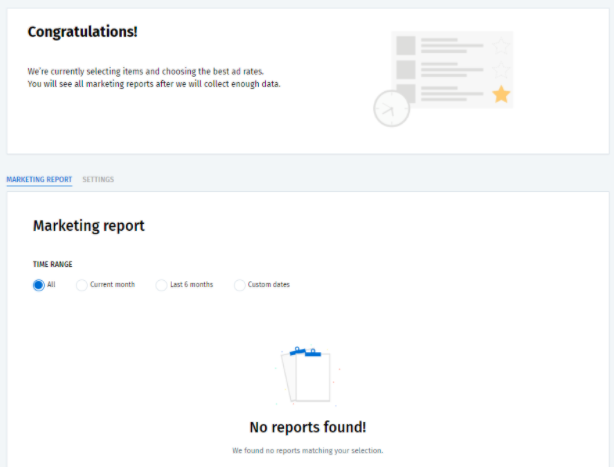Viewport: 614px width, 467px height.
Task: Click the Marketing report heading
Action: 89,226
